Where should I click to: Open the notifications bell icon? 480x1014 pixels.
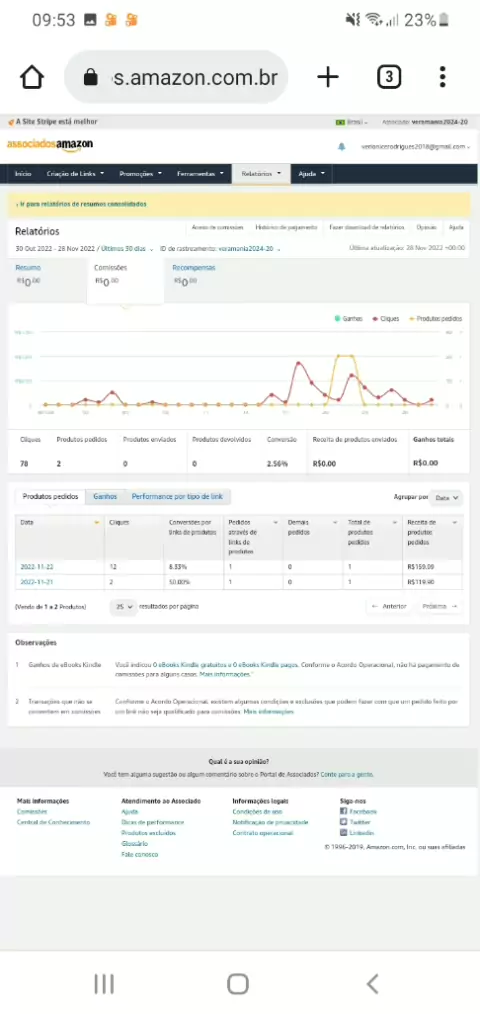tap(342, 147)
